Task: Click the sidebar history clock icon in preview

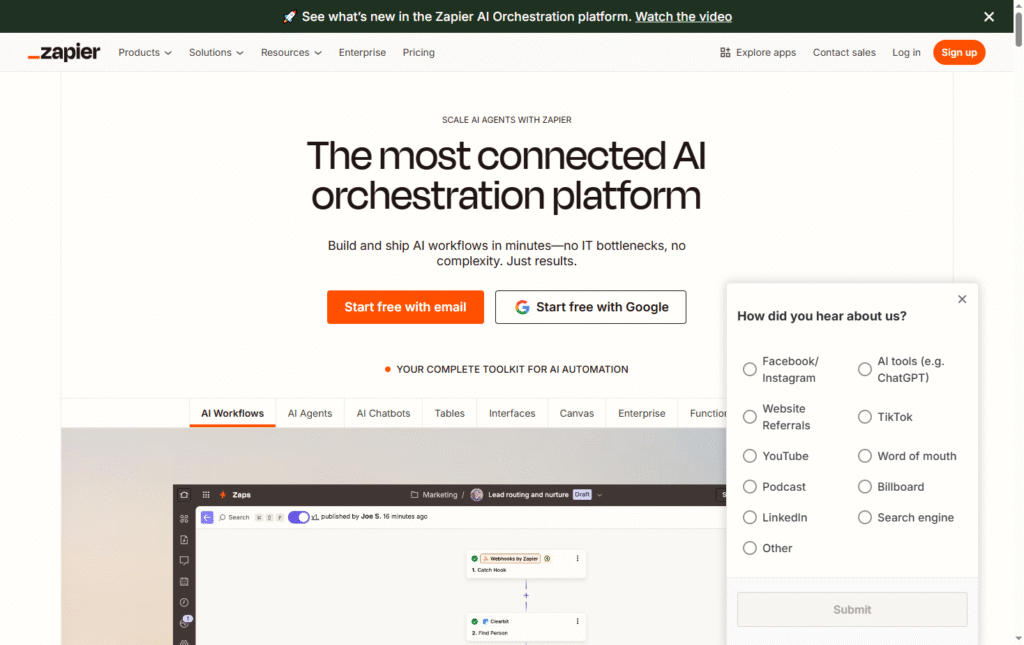Action: (x=184, y=603)
